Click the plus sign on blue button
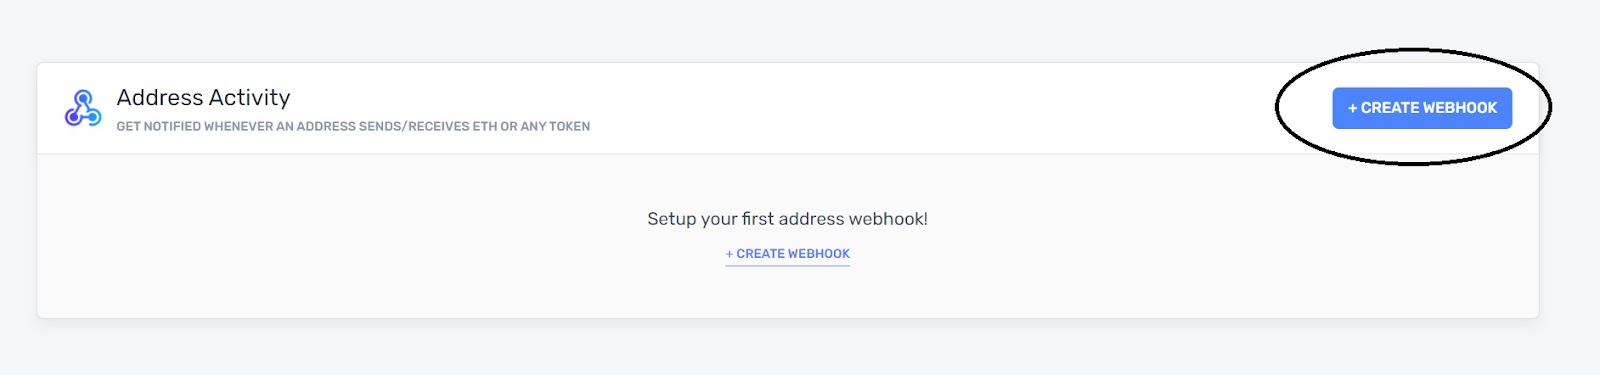Image resolution: width=1600 pixels, height=375 pixels. coord(1353,108)
